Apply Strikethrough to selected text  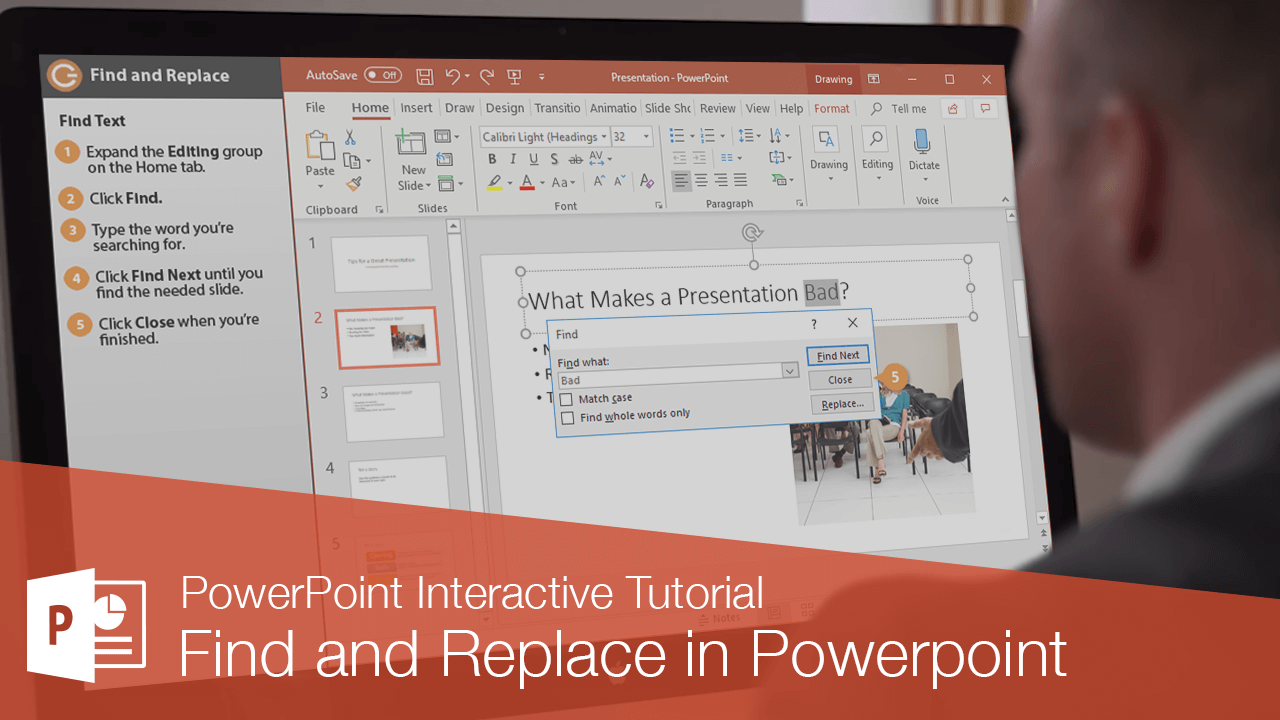[574, 160]
